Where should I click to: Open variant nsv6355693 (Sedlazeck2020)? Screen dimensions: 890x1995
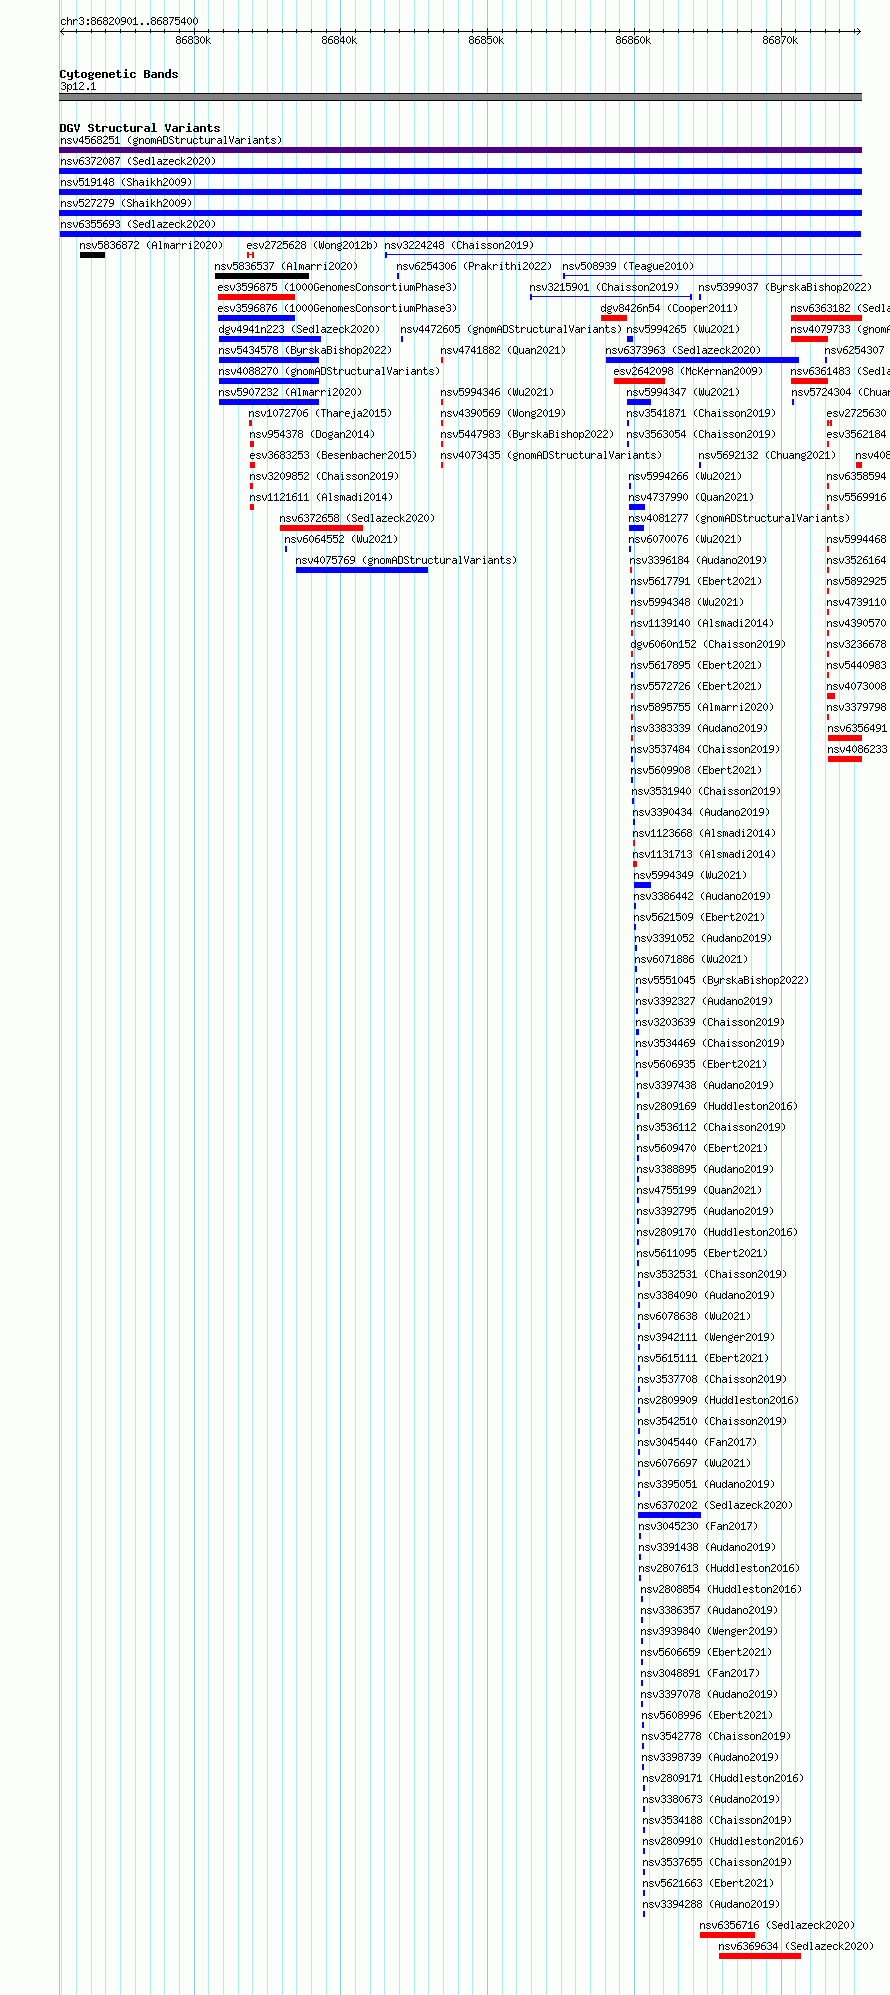(138, 224)
